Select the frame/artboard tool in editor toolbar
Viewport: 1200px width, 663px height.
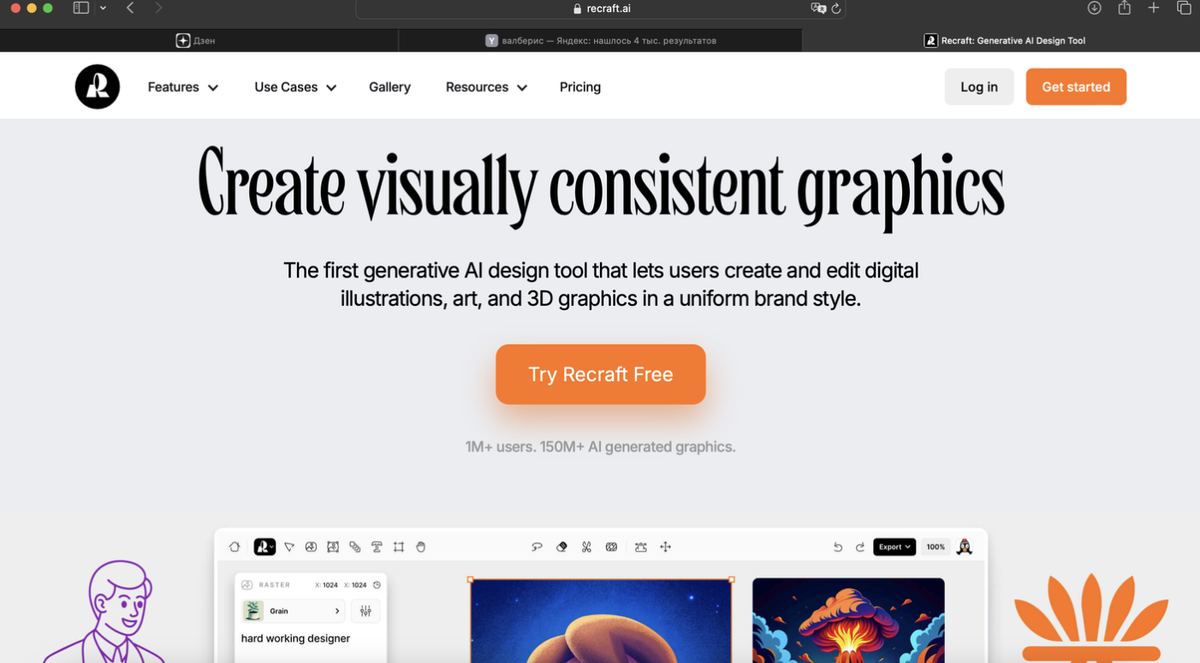point(399,547)
